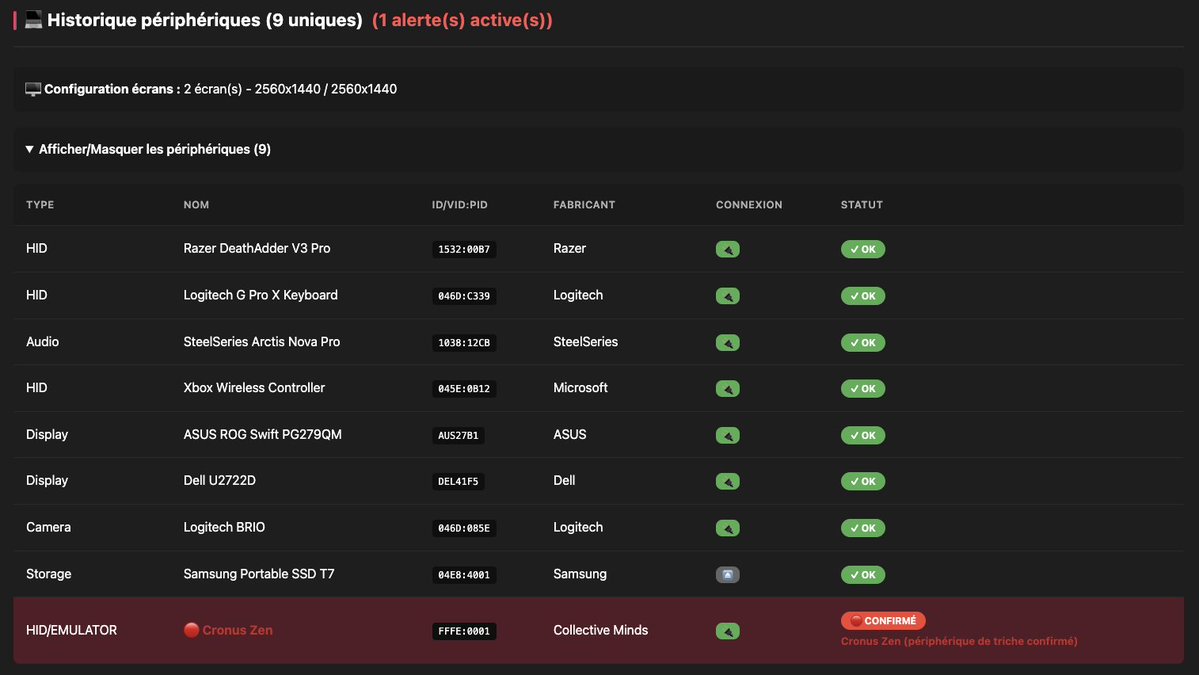Click the connection icon for Logitech G Pro X Keyboard
Image resolution: width=1199 pixels, height=675 pixels.
[727, 296]
